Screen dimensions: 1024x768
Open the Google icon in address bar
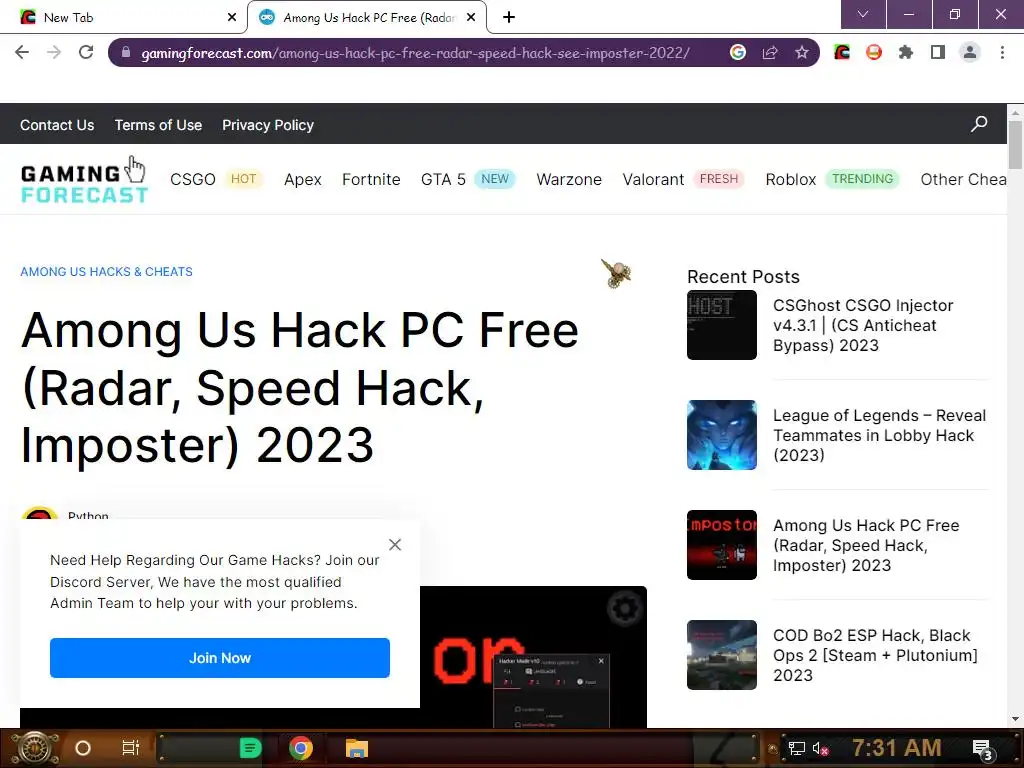tap(738, 52)
